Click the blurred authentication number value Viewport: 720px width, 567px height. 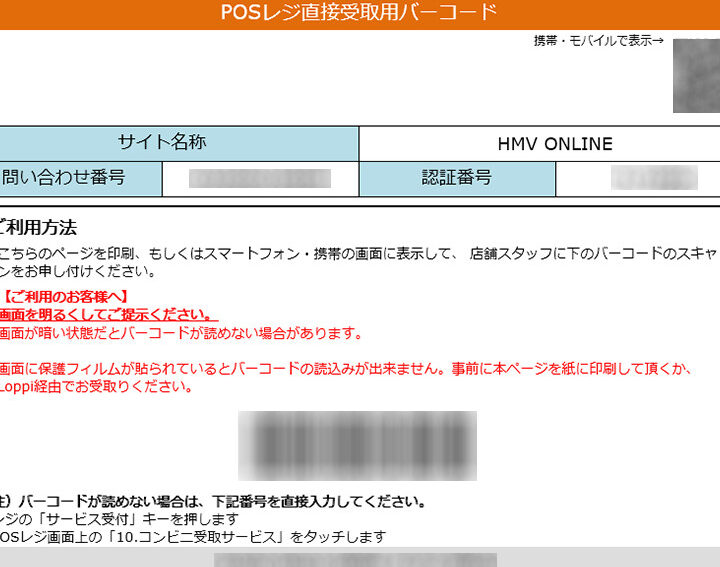654,178
